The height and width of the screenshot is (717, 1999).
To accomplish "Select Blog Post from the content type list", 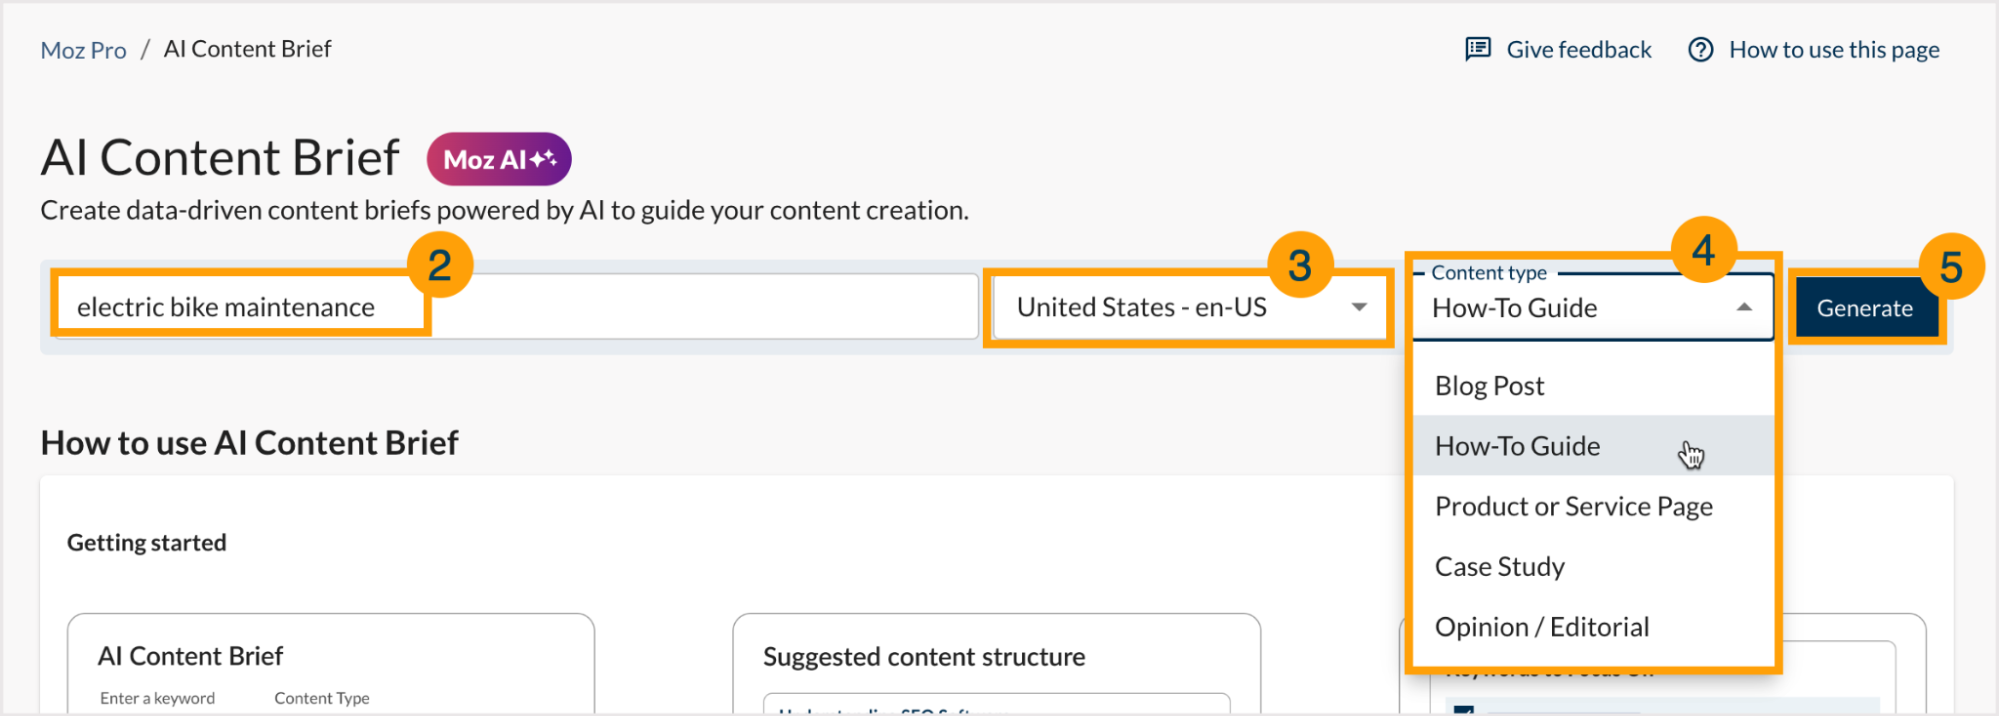I will tap(1489, 385).
